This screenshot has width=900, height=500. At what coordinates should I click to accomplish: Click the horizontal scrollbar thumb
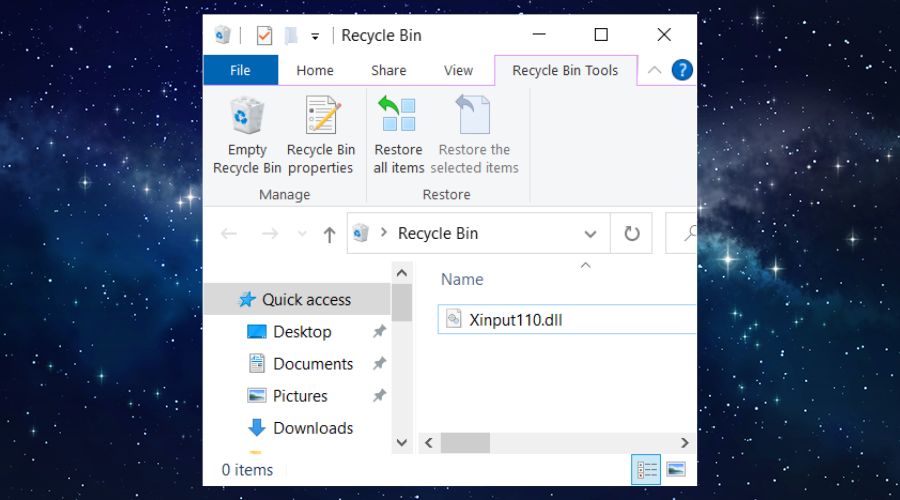[465, 443]
